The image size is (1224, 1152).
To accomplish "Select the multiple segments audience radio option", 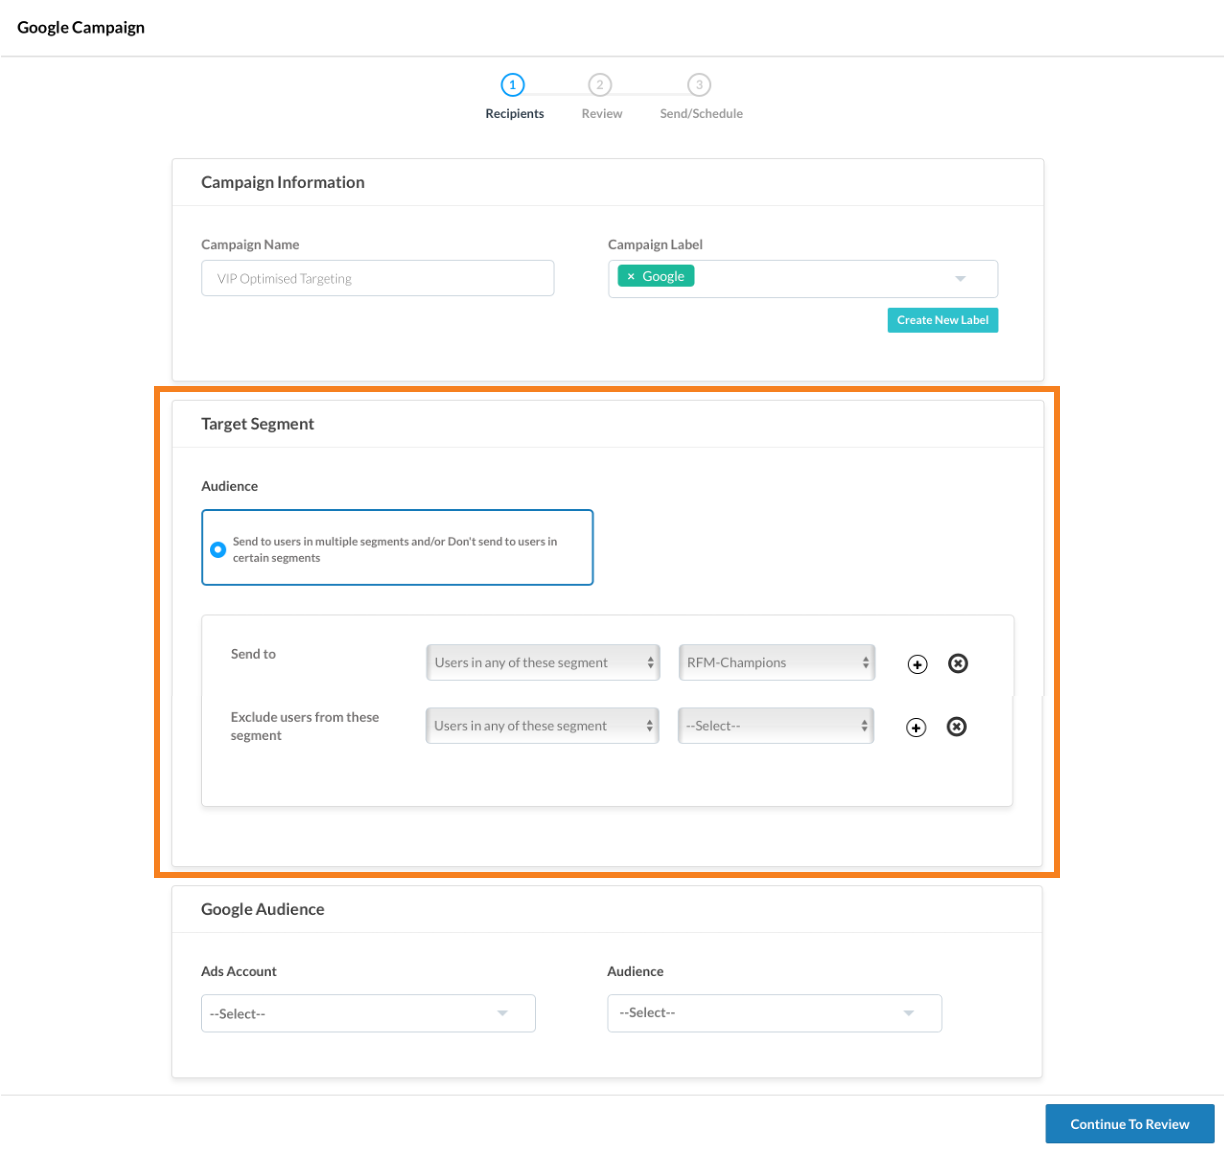I will click(x=218, y=549).
